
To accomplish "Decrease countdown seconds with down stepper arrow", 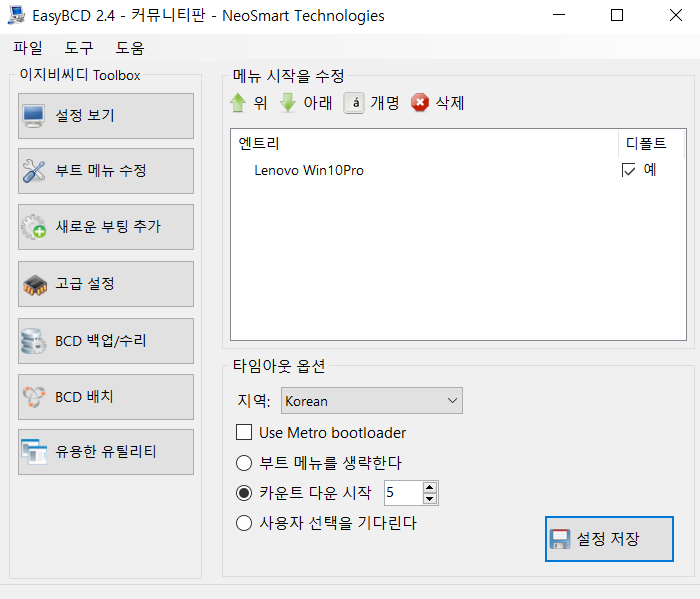I will (x=429, y=499).
